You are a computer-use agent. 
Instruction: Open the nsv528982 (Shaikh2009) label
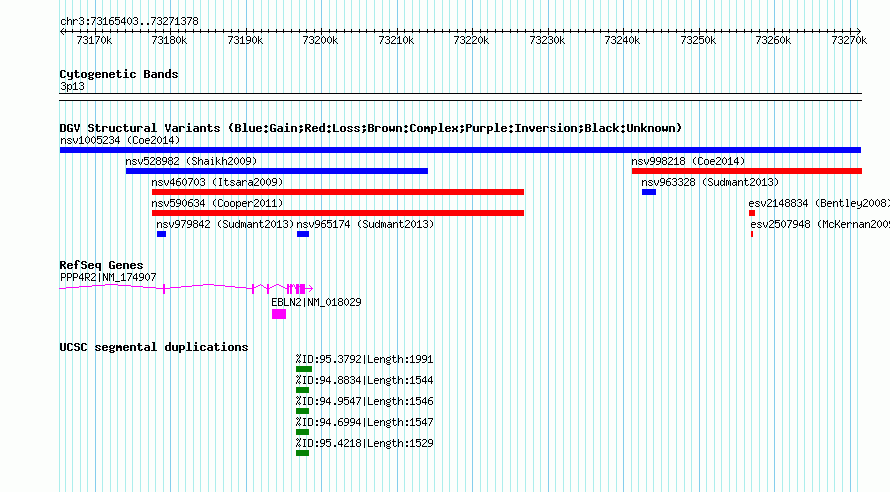tap(191, 162)
